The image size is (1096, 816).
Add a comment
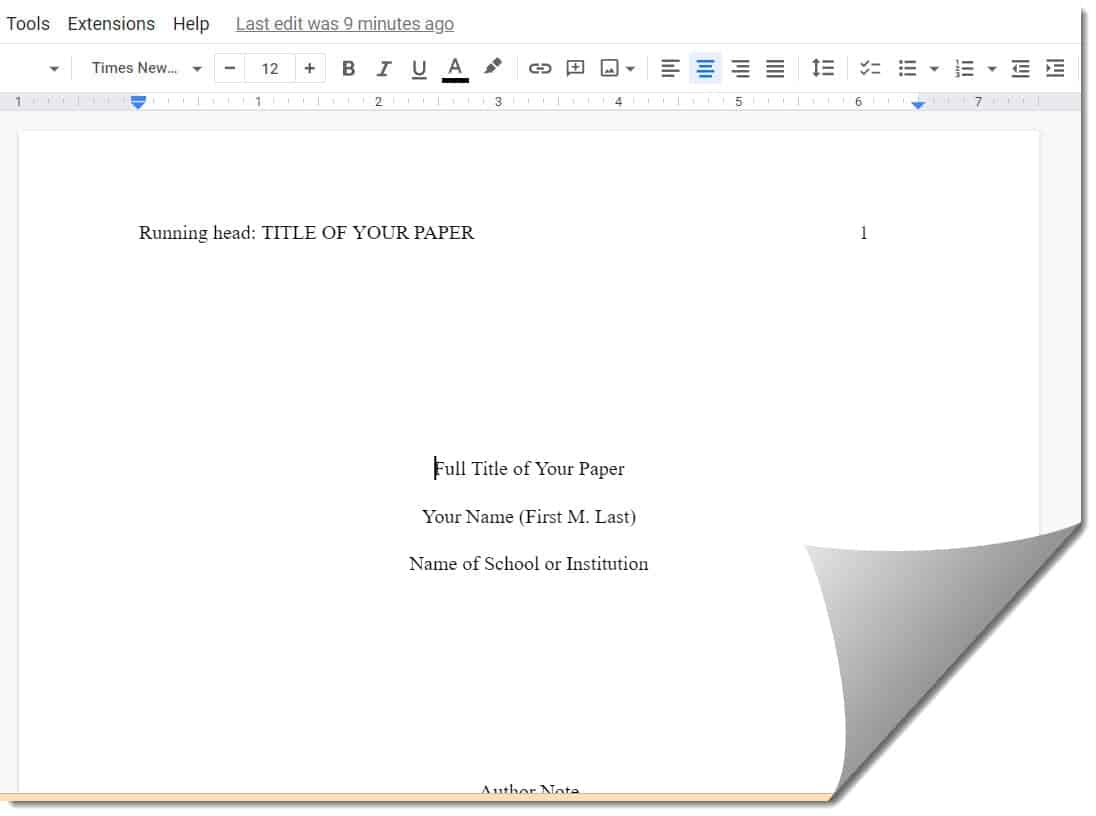(x=575, y=68)
